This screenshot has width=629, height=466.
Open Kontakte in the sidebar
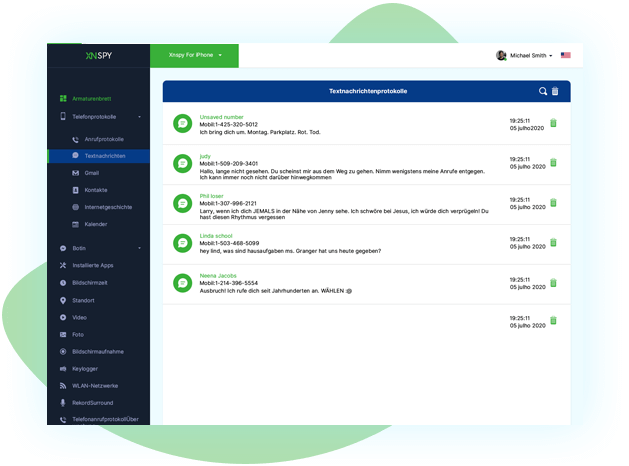[x=96, y=190]
